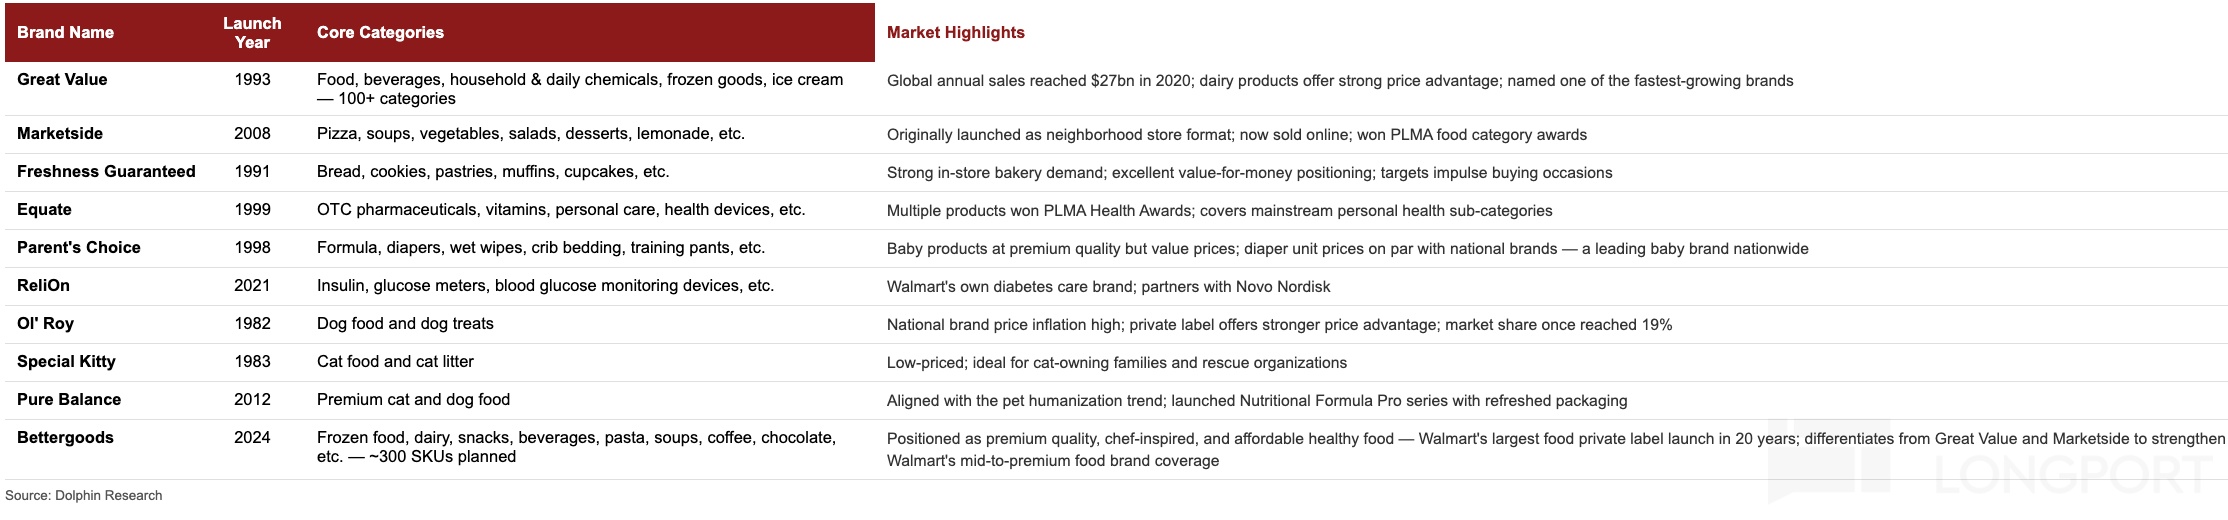Click the Pure Balance brand name
Viewport: 2228px width, 520px height.
(x=69, y=399)
